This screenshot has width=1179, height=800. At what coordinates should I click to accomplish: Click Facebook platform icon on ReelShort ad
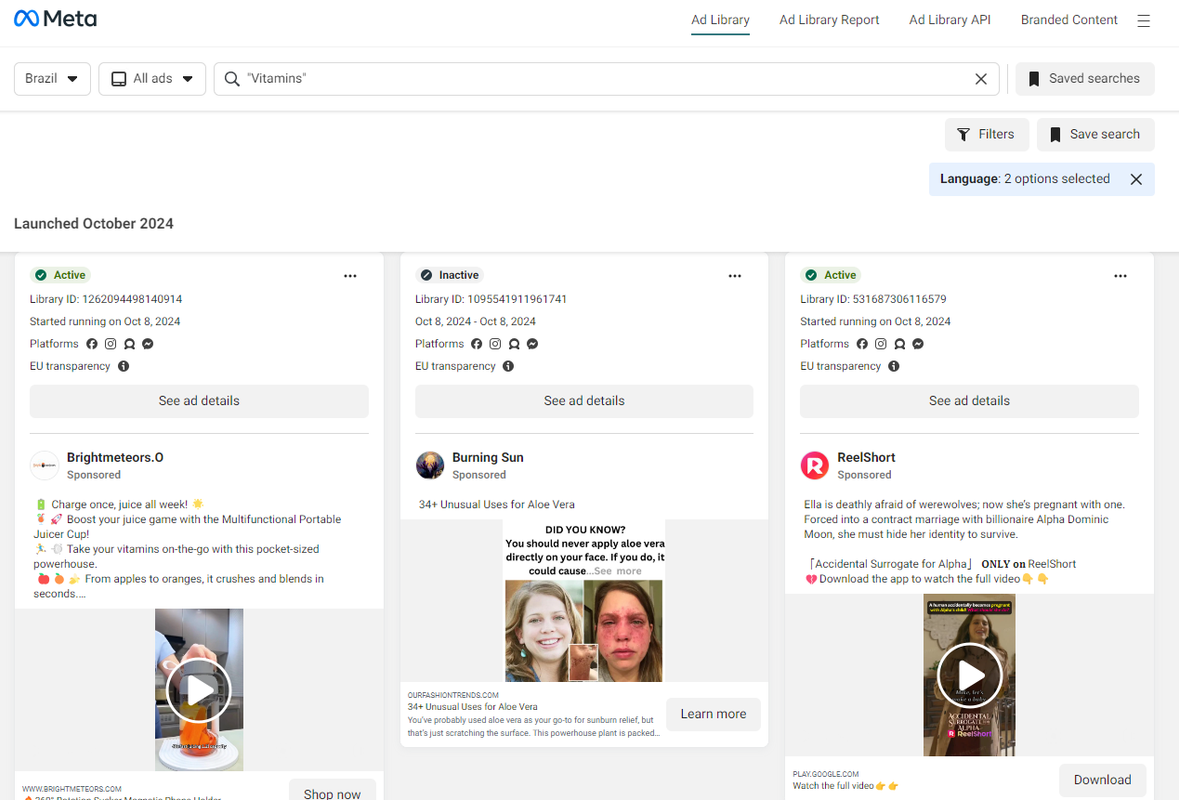point(862,344)
